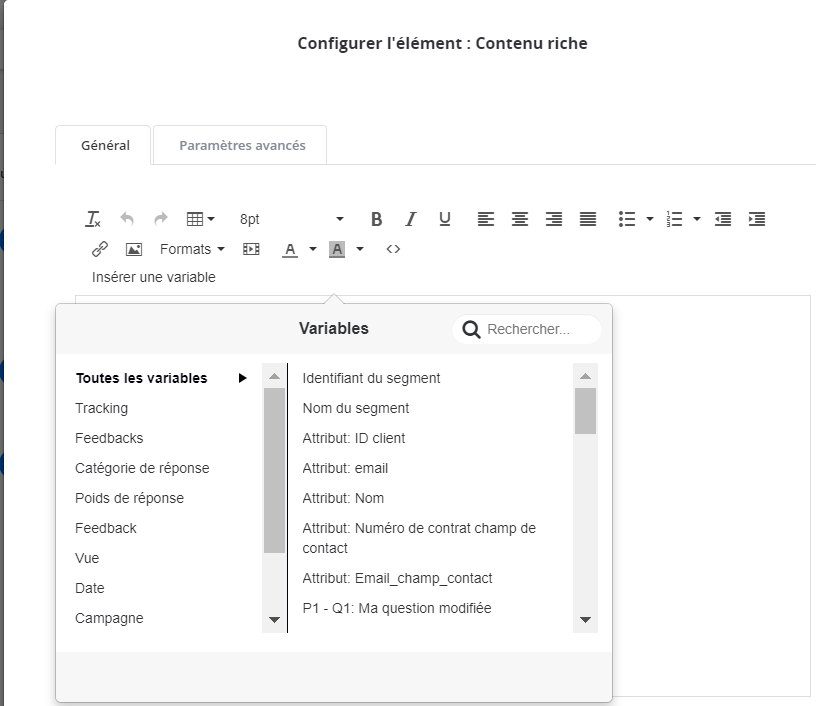This screenshot has width=817, height=706.
Task: Click the insert image icon
Action: click(x=133, y=249)
